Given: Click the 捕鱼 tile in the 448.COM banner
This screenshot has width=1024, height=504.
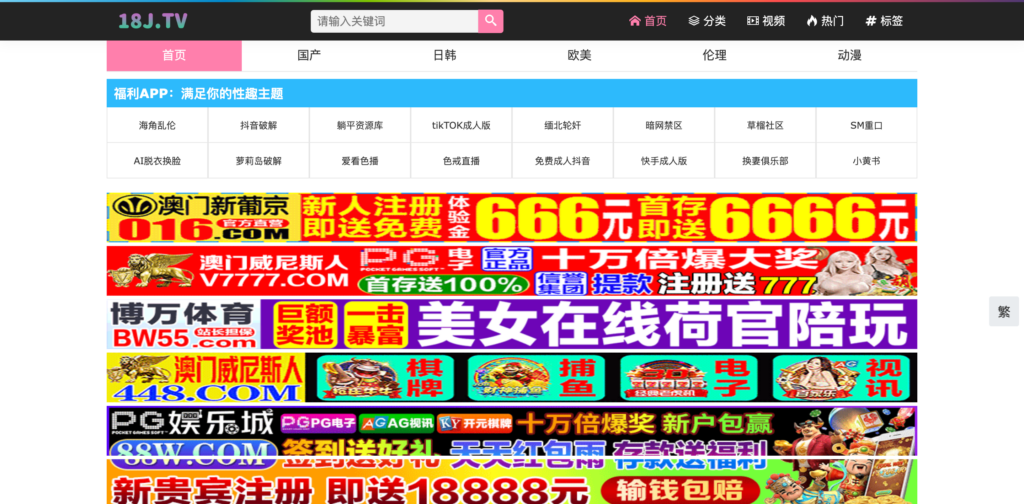Looking at the screenshot, I should click(x=536, y=378).
